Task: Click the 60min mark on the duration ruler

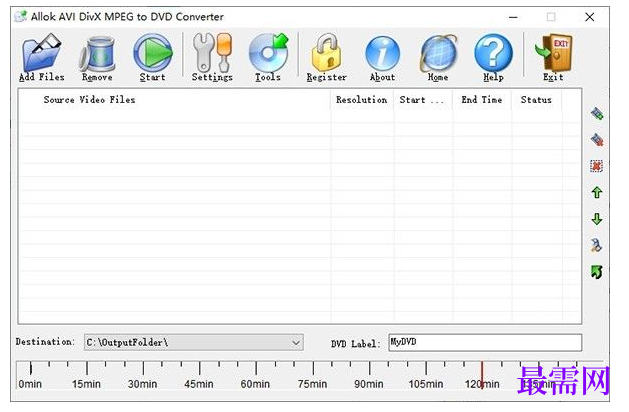Action: coord(256,375)
